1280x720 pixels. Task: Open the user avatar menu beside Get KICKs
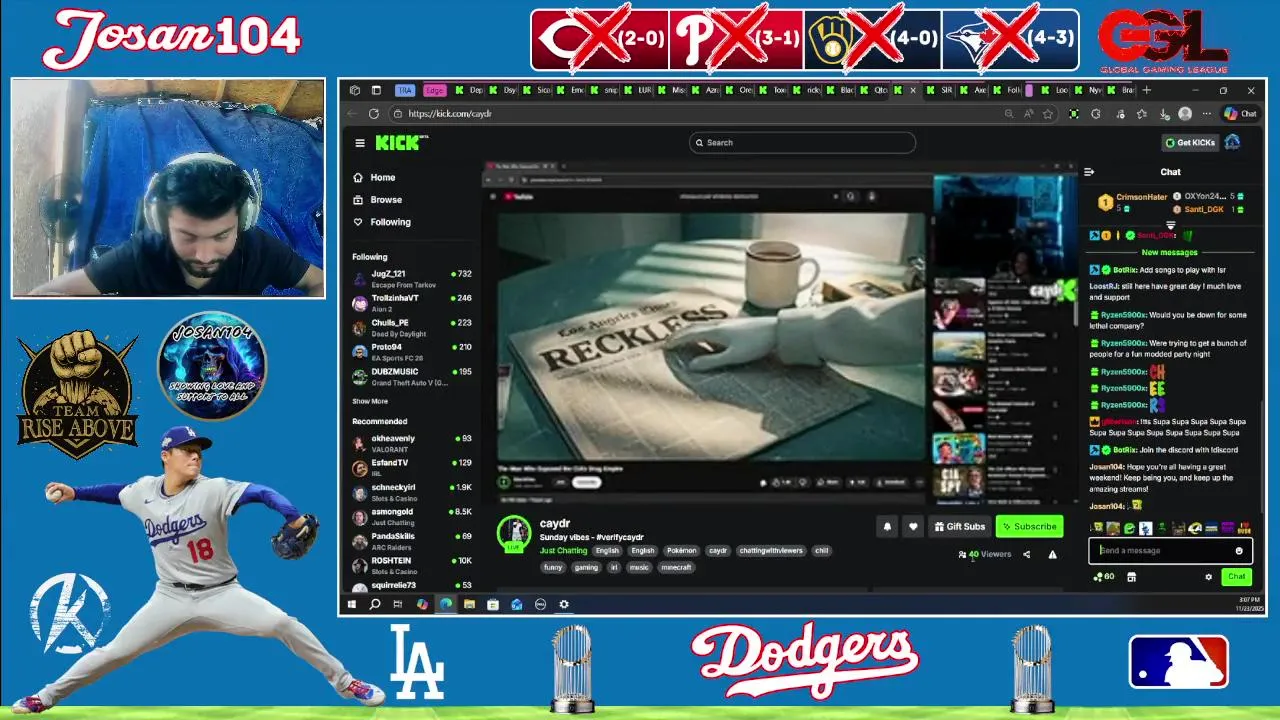[x=1232, y=143]
